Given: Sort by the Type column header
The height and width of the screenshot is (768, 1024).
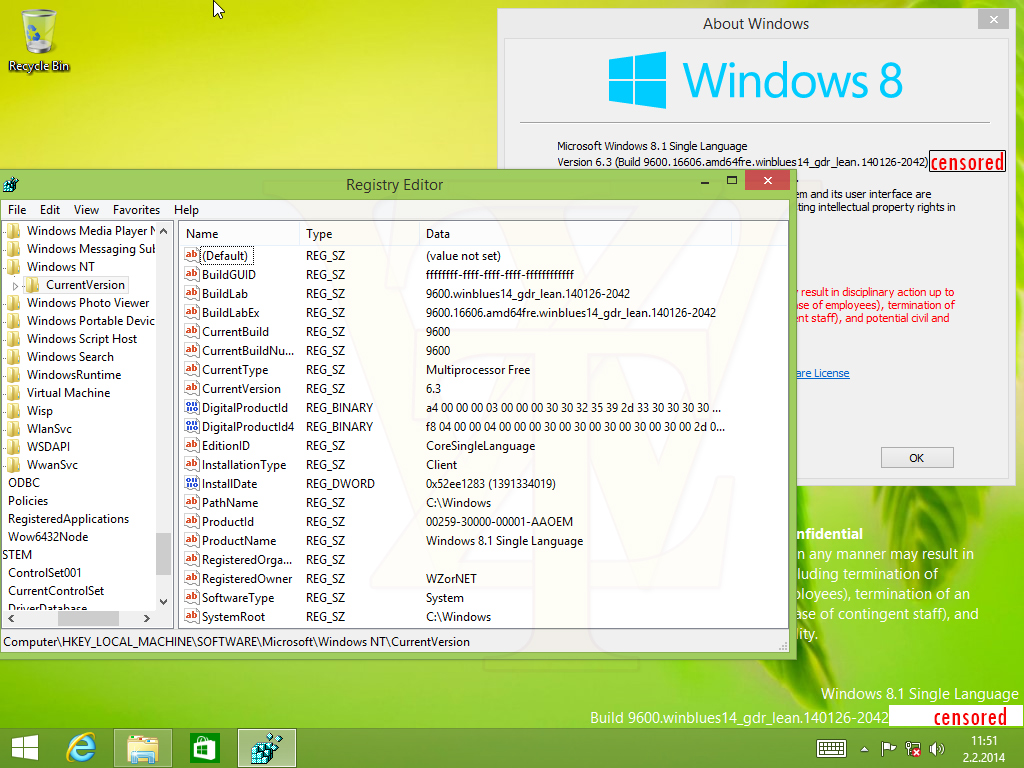Looking at the screenshot, I should tap(359, 234).
